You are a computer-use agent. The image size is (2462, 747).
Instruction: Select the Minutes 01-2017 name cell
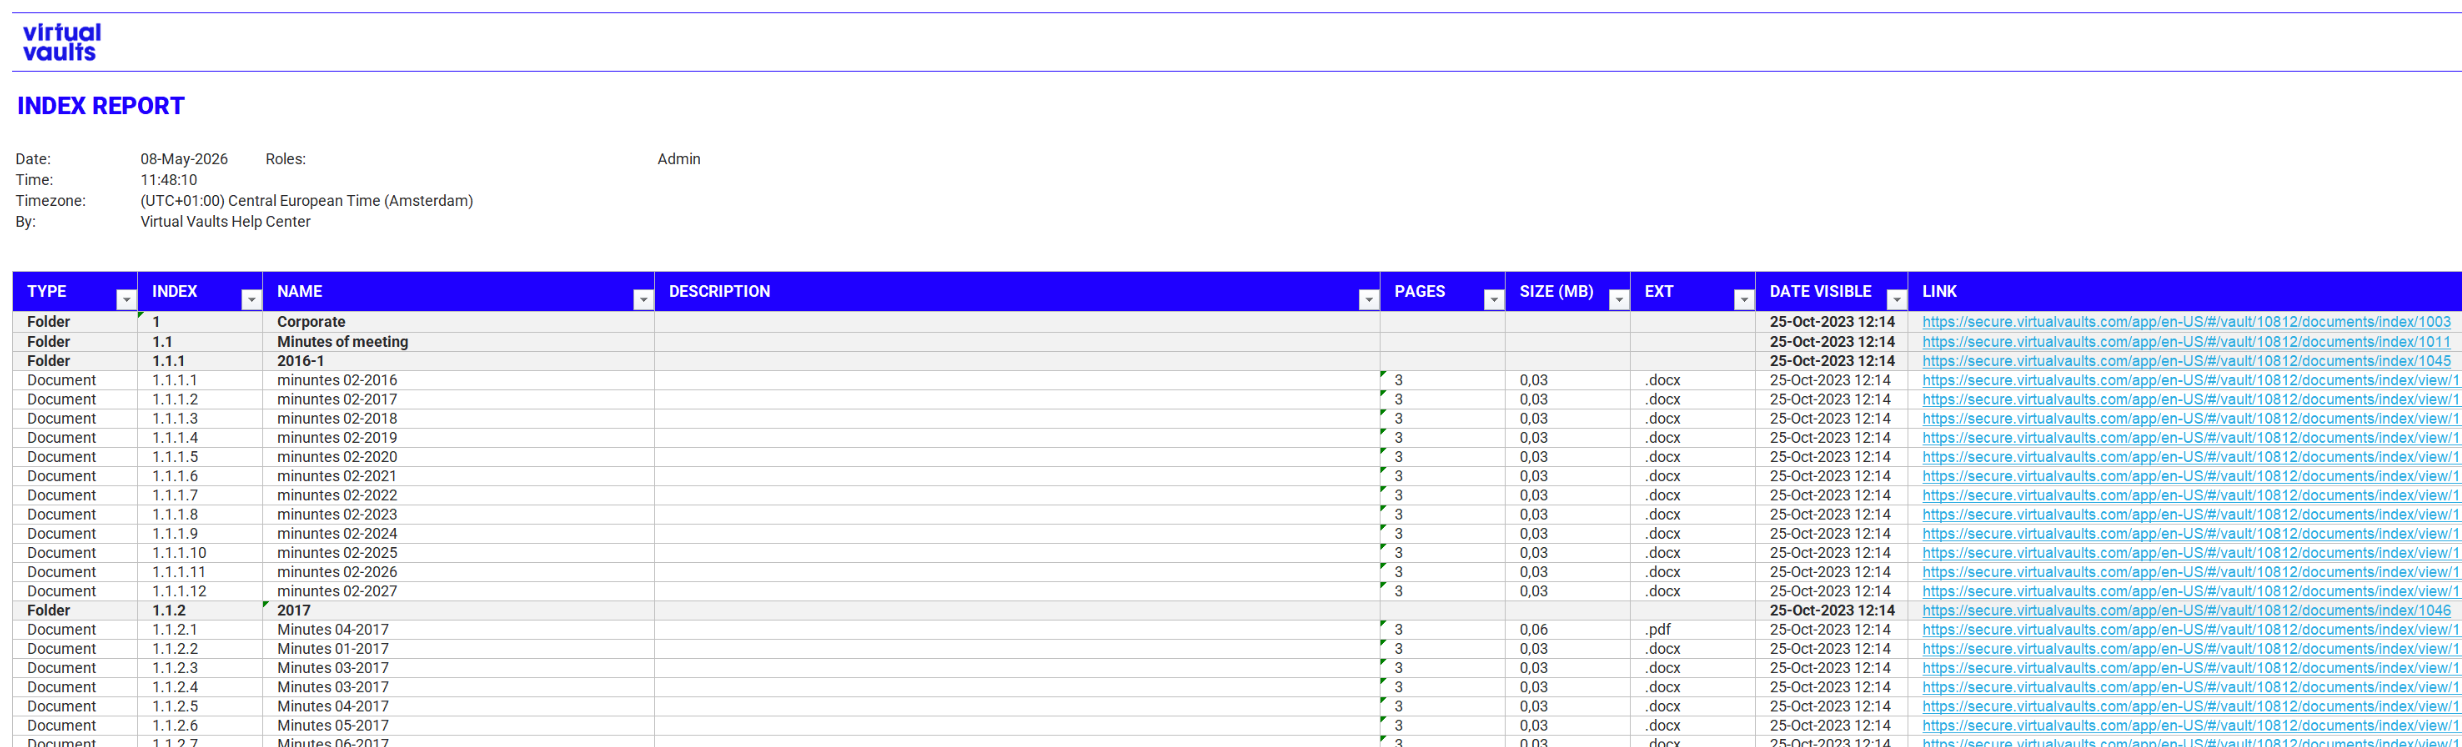coord(458,648)
